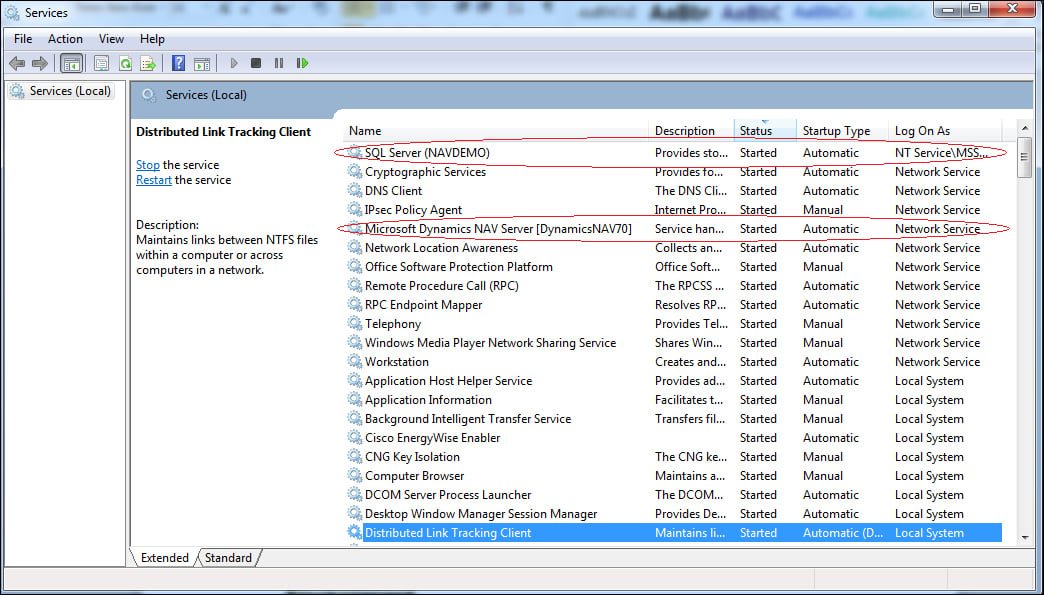
Task: Click gear icon beside CNG Key Isolation
Action: [x=355, y=457]
